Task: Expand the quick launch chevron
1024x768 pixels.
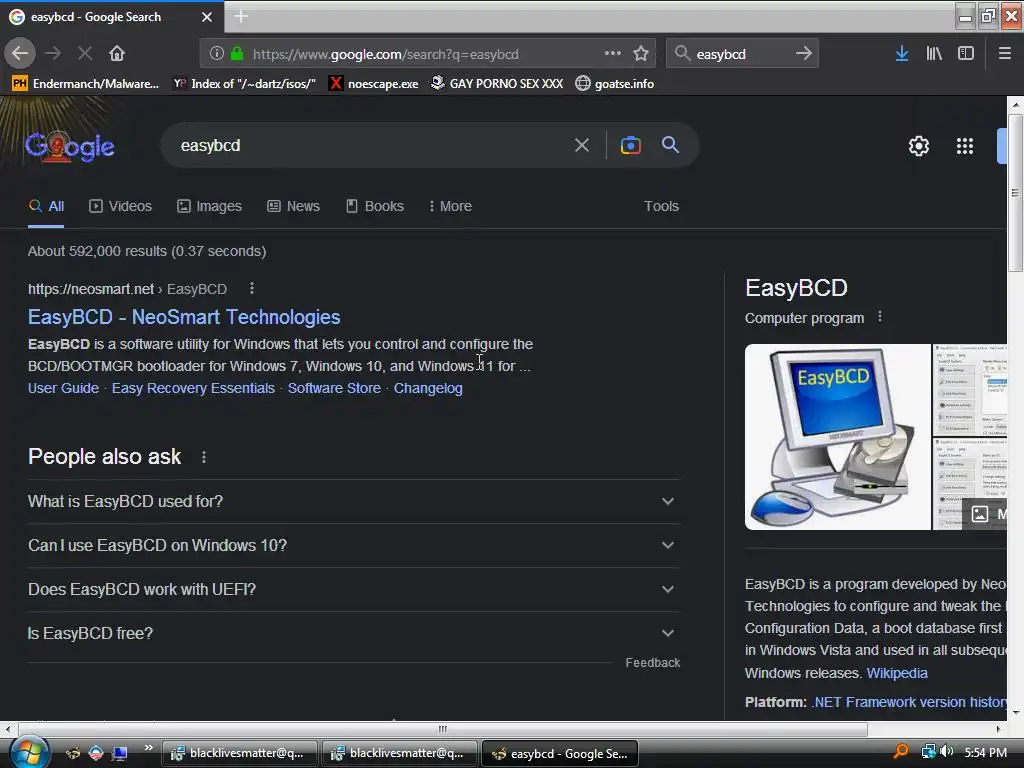Action: (149, 748)
